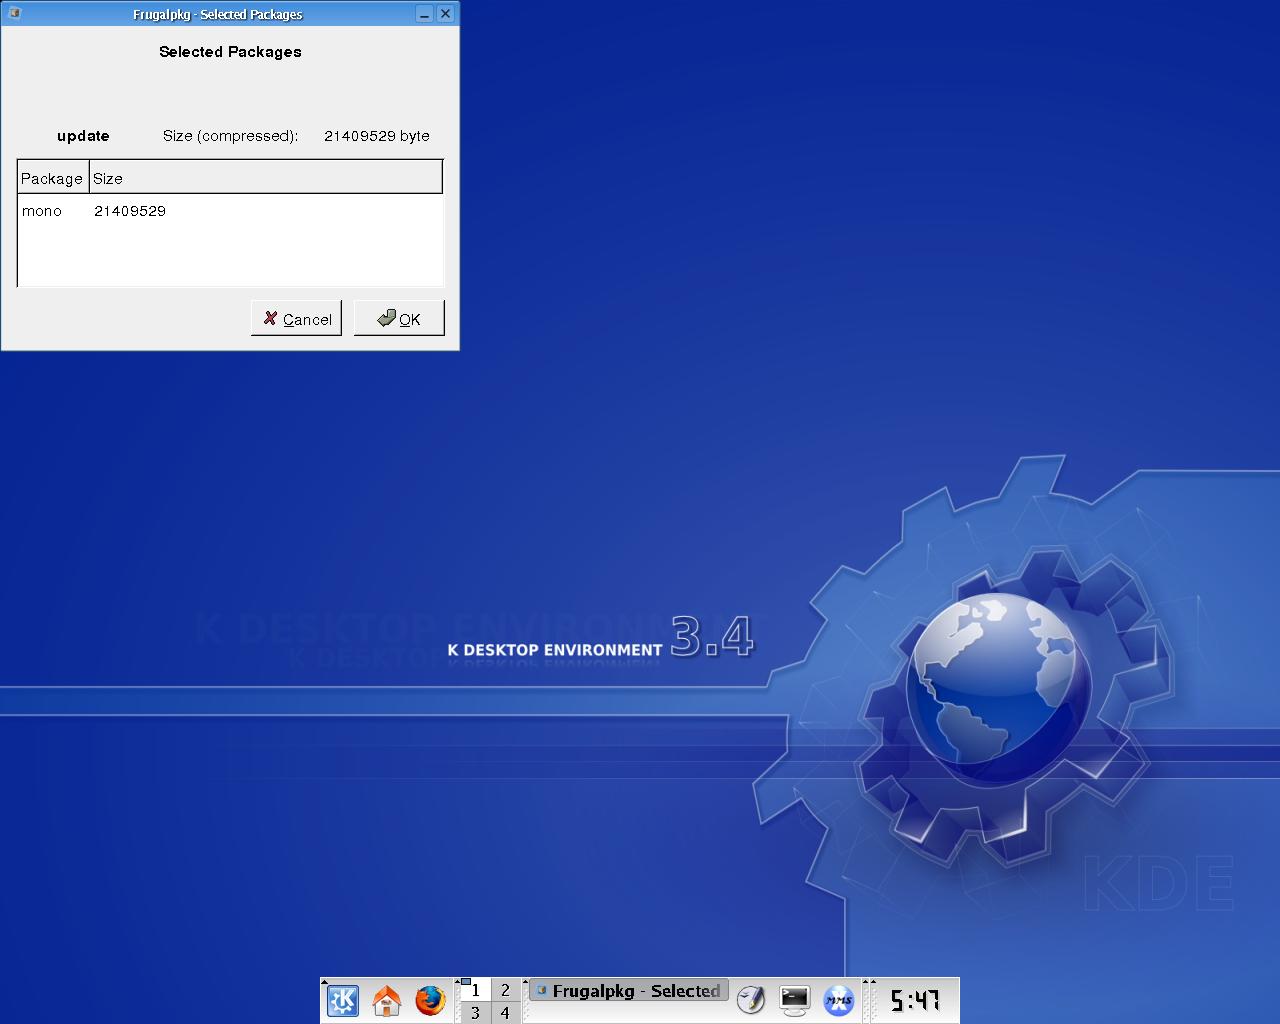Open the feather pen icon in the system tray
Image resolution: width=1280 pixels, height=1024 pixels.
tap(751, 1000)
